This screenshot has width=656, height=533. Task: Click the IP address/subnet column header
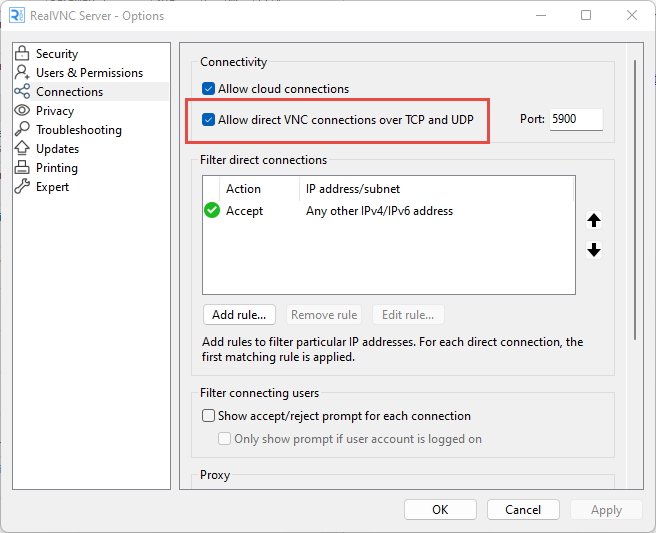click(x=355, y=189)
